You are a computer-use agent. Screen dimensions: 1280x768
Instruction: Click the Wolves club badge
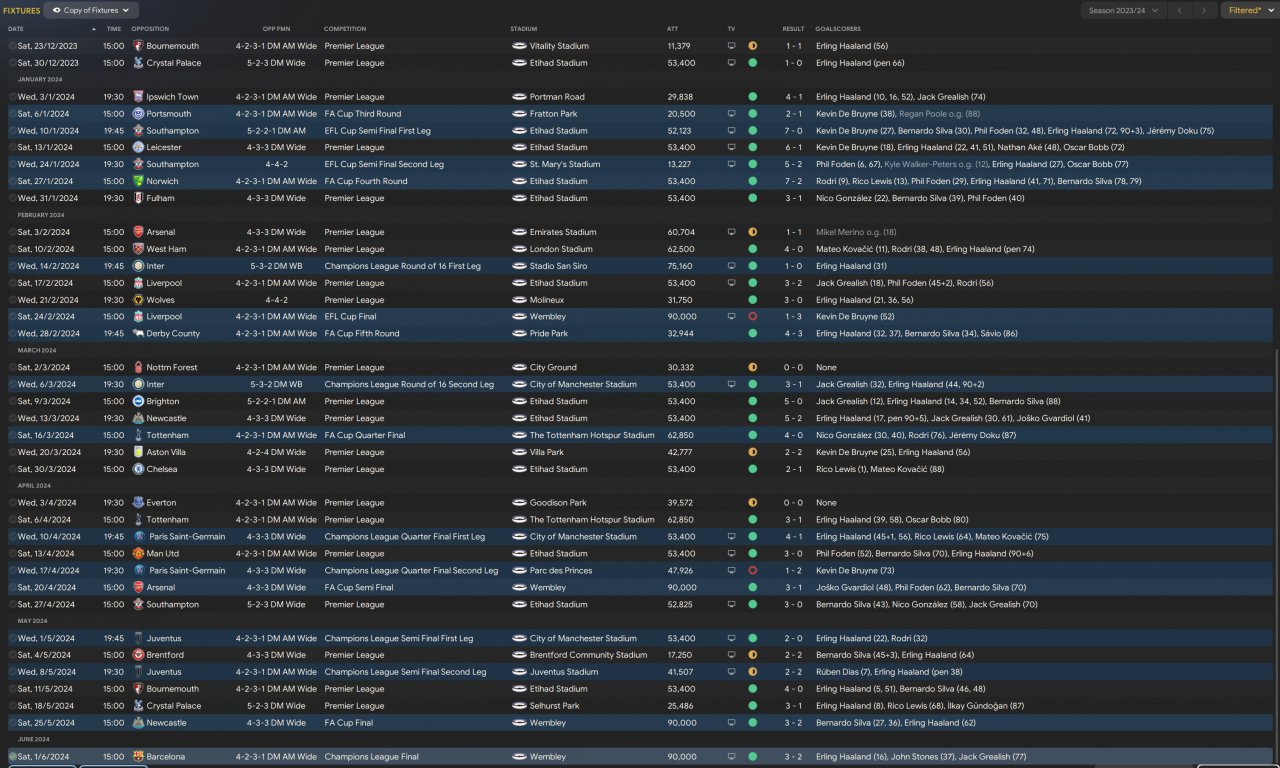click(x=138, y=300)
